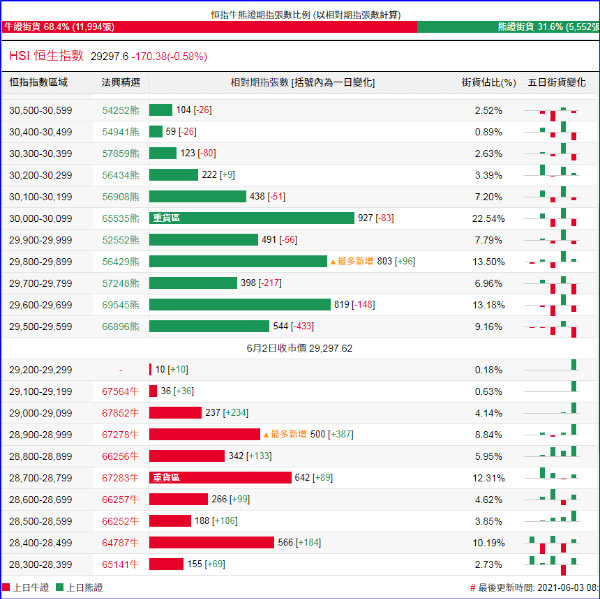Open bear warrant link 65535熊
This screenshot has width=600, height=599.
click(121, 218)
